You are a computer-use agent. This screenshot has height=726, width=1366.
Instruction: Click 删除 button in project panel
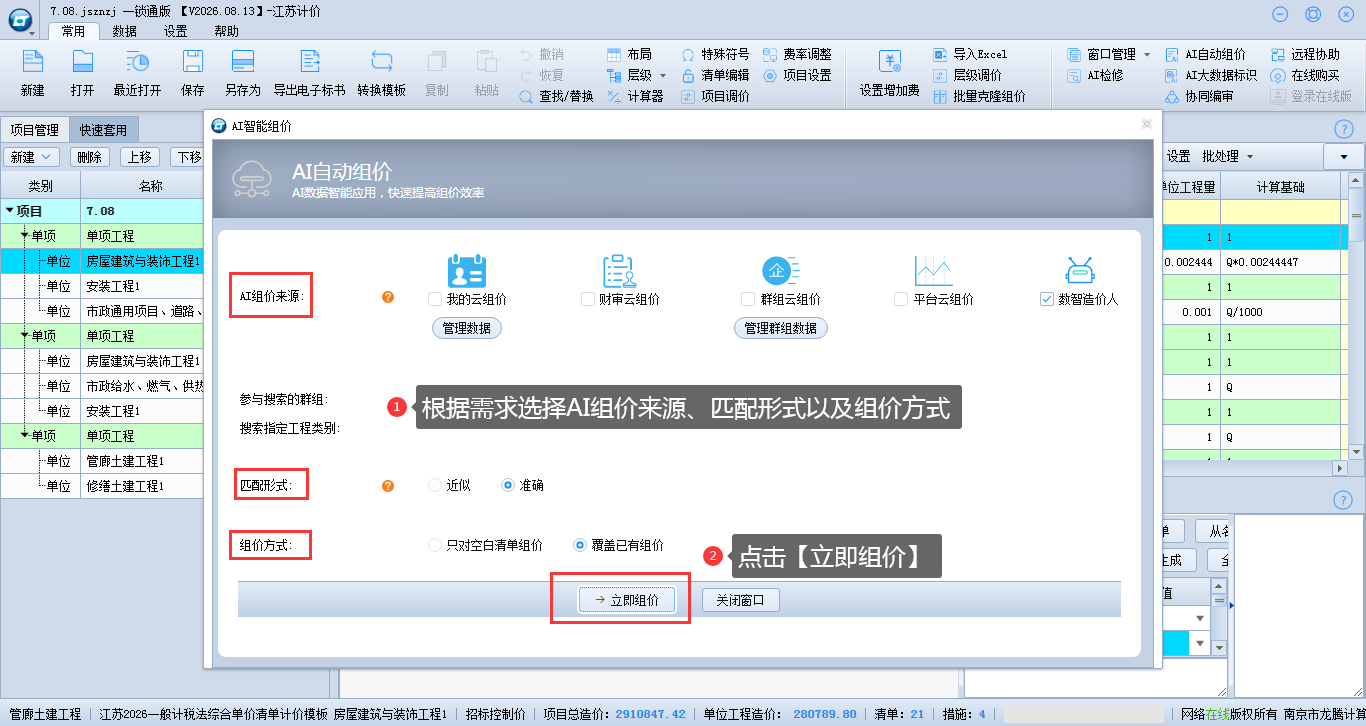coord(90,157)
